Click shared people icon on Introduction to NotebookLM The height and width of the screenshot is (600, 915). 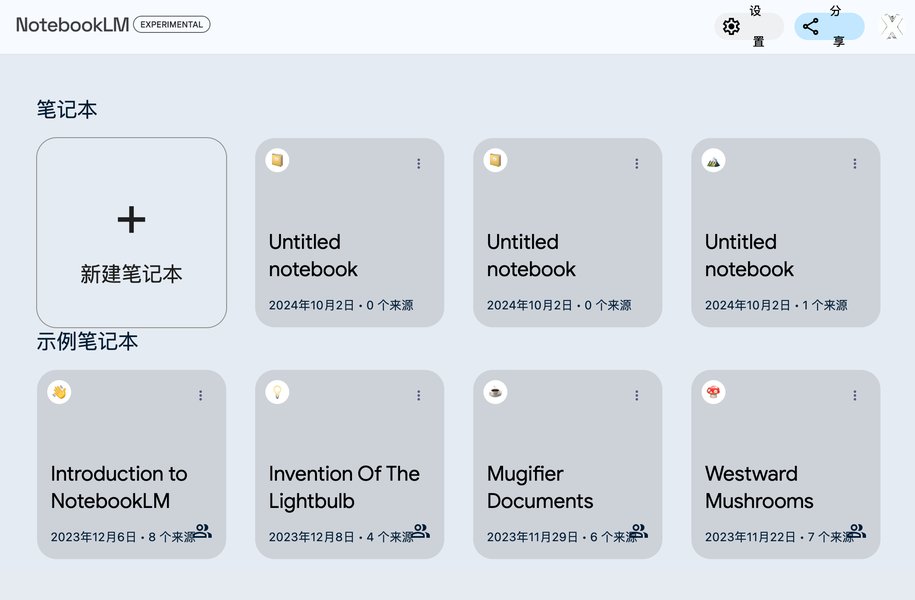point(203,531)
